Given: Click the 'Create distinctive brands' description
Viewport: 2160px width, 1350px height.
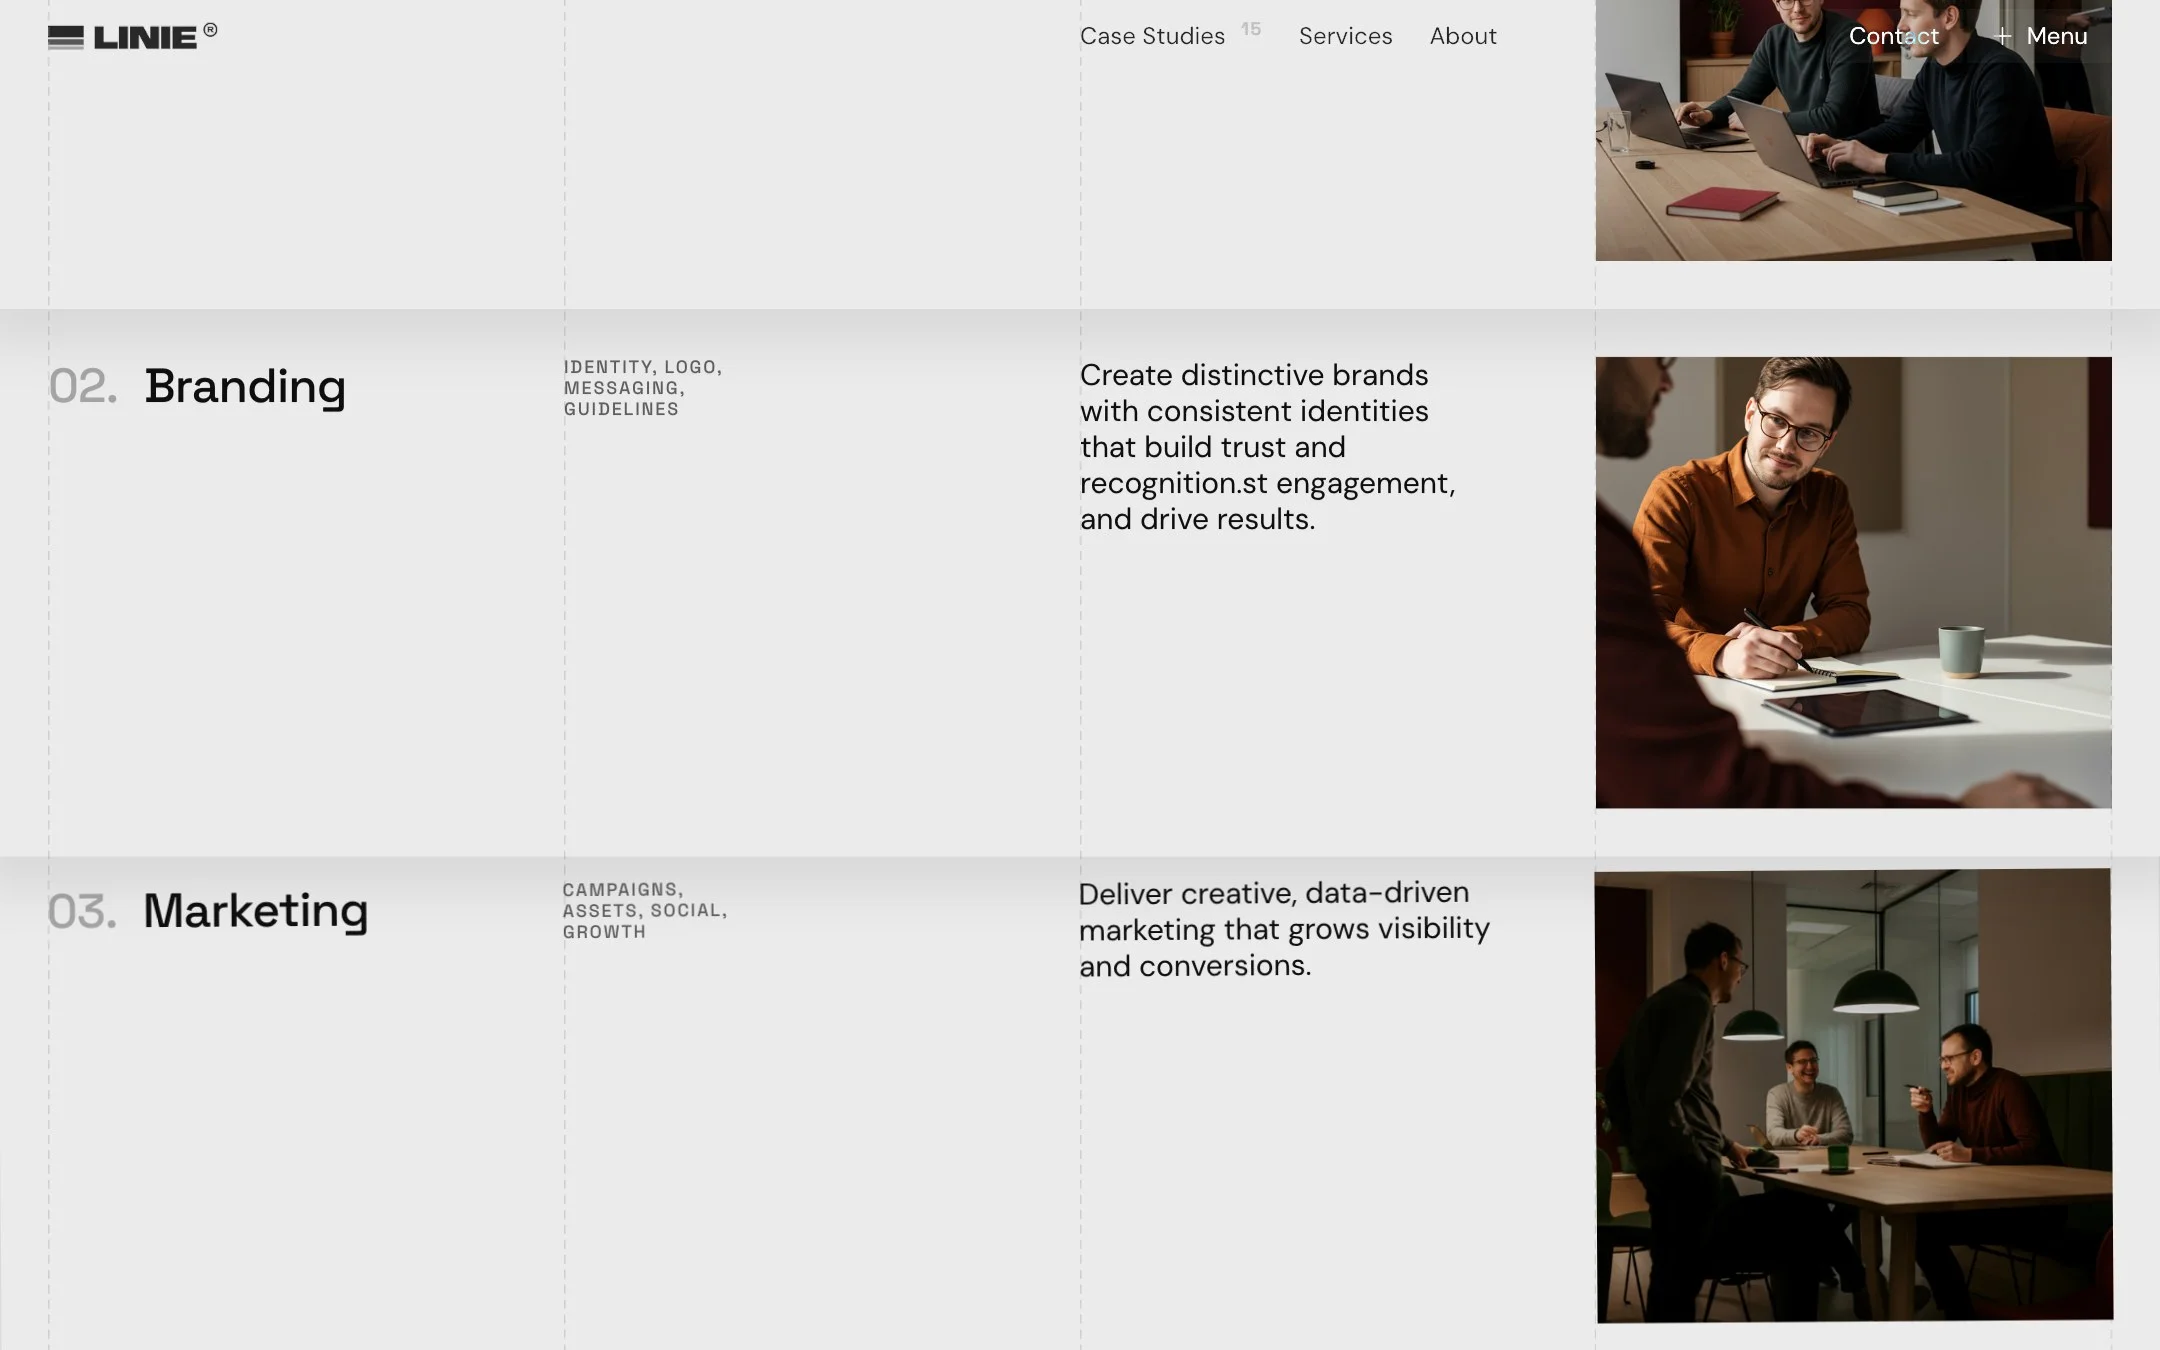Looking at the screenshot, I should click(1268, 447).
